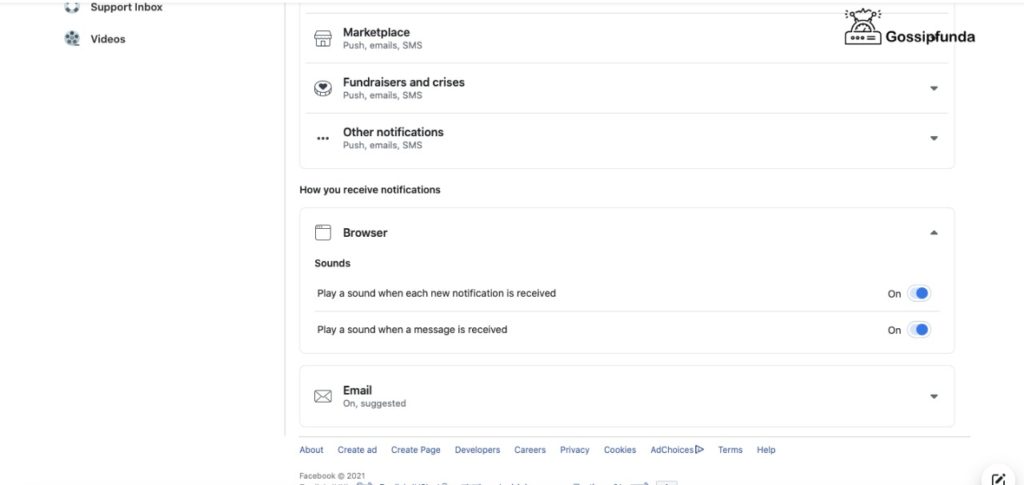
Task: Expand Other notifications options
Action: coord(934,138)
